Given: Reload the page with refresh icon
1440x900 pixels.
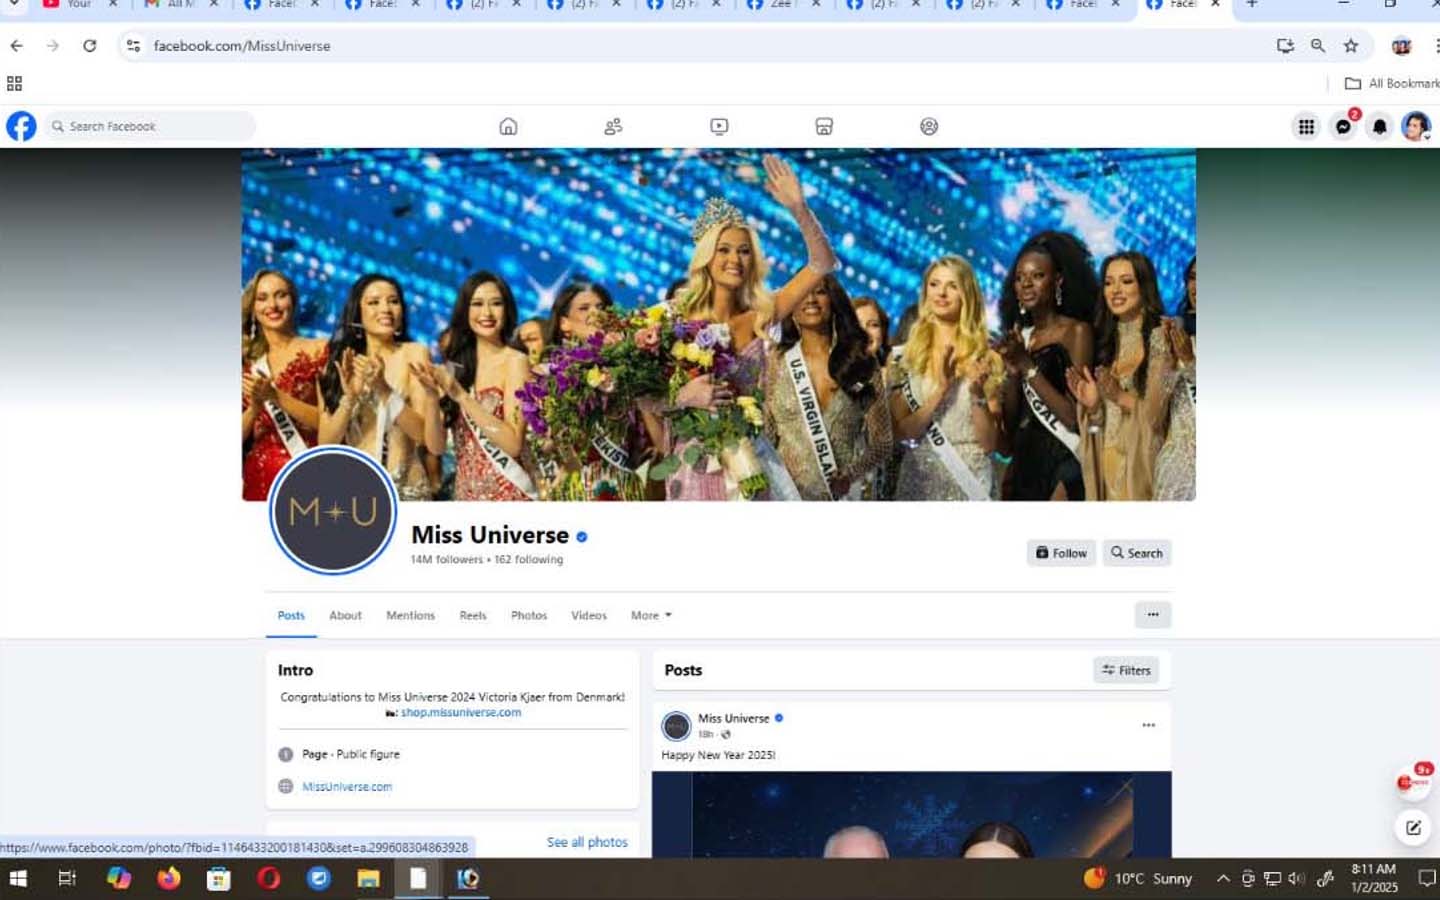Looking at the screenshot, I should [89, 46].
